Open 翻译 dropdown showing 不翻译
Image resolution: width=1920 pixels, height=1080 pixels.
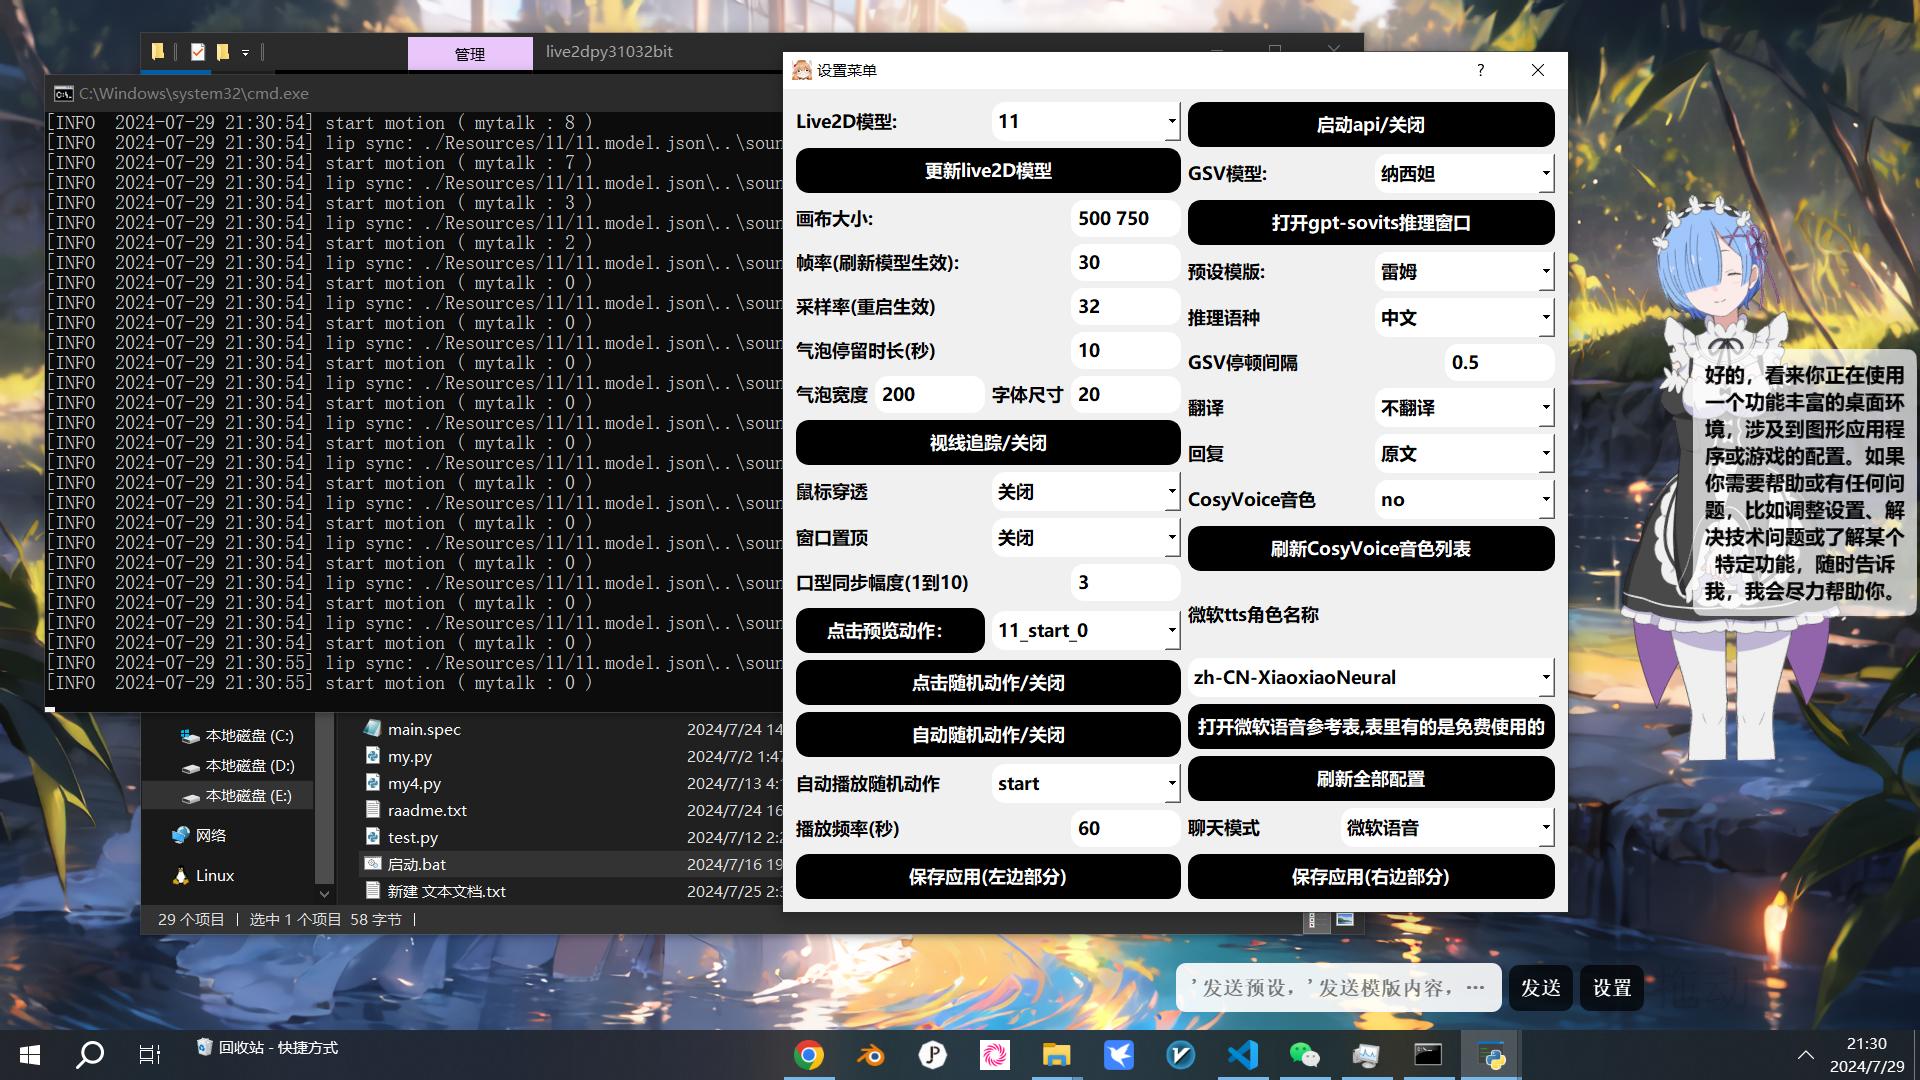tap(1464, 408)
